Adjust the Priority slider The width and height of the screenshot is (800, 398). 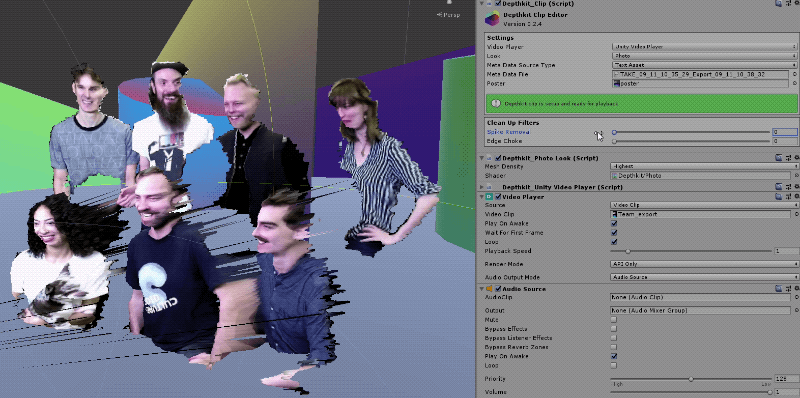click(x=691, y=379)
